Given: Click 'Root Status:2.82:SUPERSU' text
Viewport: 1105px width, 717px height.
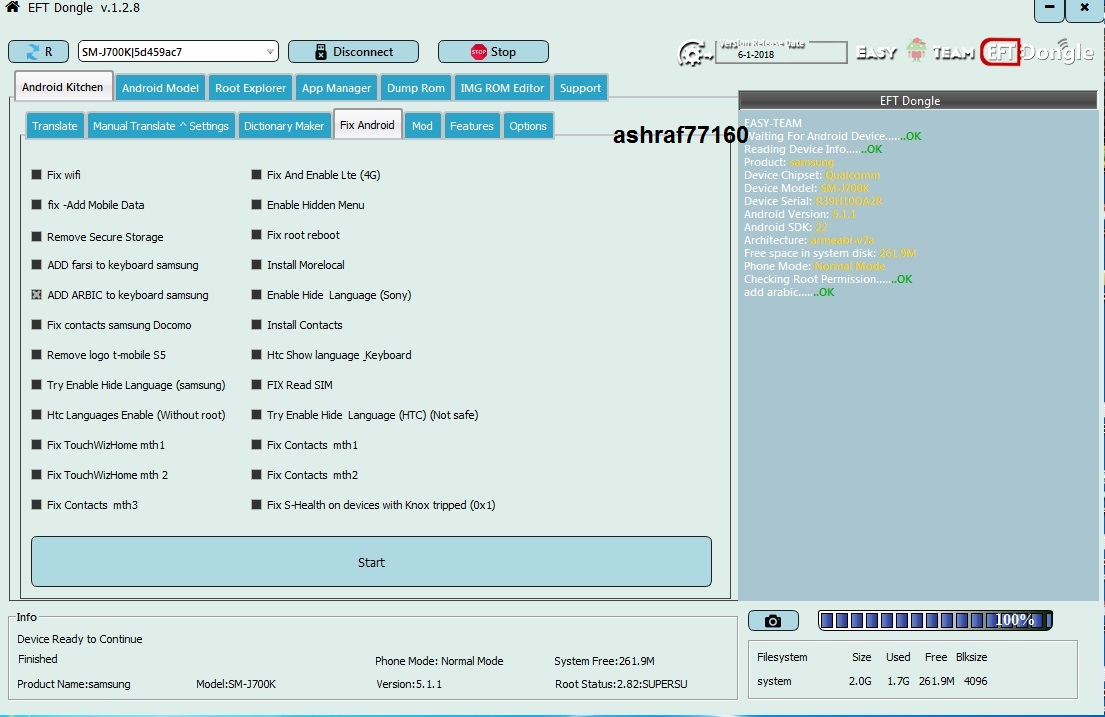Looking at the screenshot, I should pos(621,684).
